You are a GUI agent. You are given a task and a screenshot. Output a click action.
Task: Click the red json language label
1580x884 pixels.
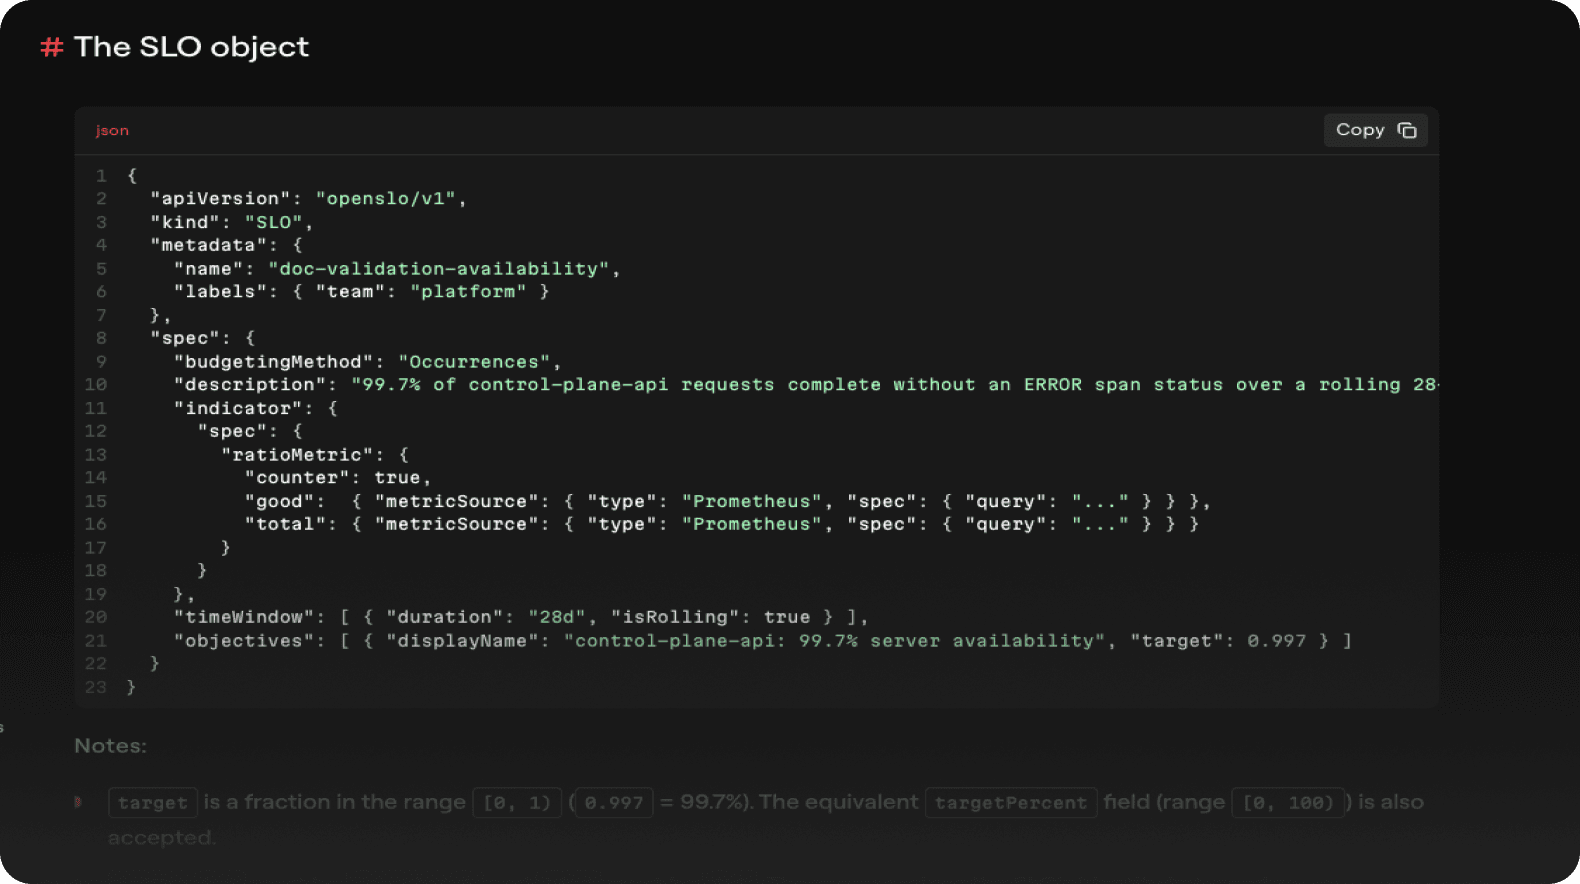pos(112,131)
